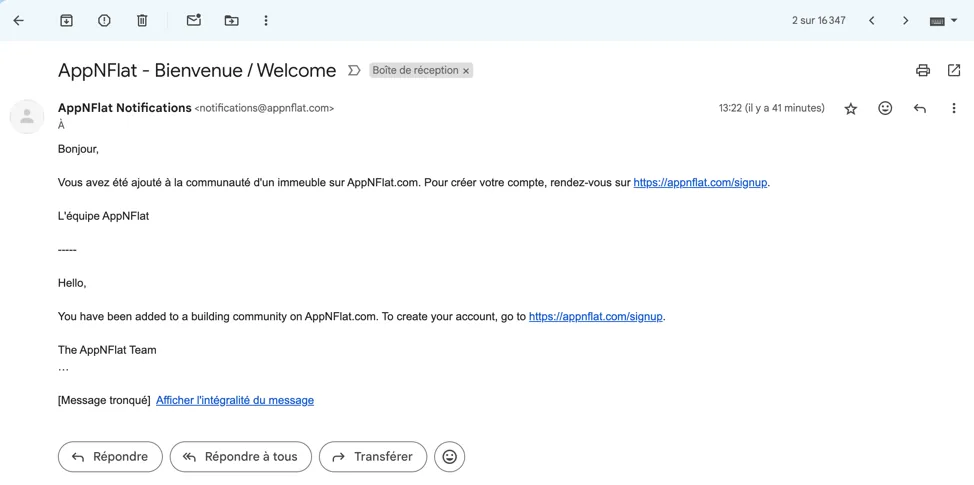Click AppNFlat Notifications sender name
Screen dimensions: 974x485
124,107
